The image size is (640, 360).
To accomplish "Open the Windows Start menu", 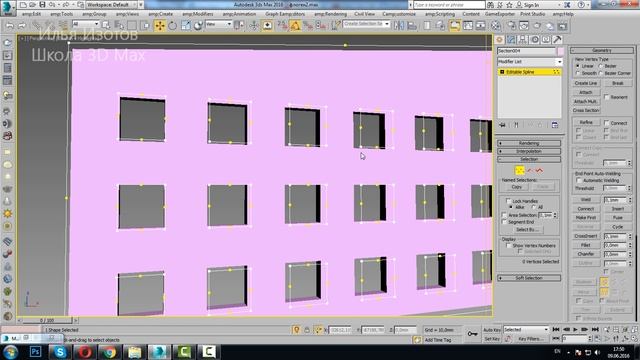I will tap(10, 352).
